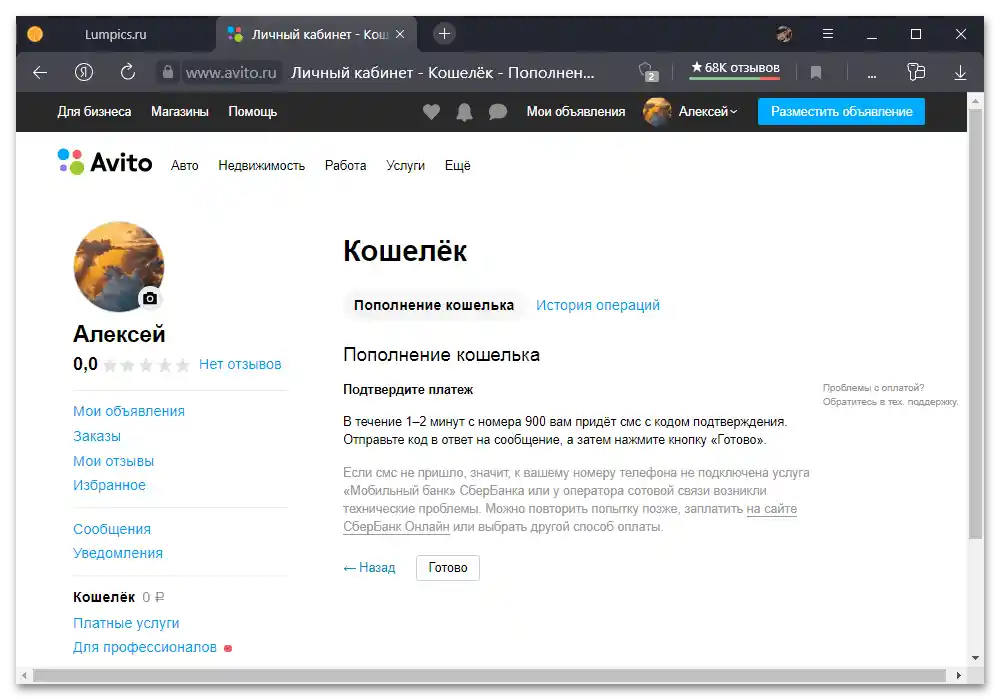
Task: Open Помощь in top bar
Action: pyautogui.click(x=253, y=112)
